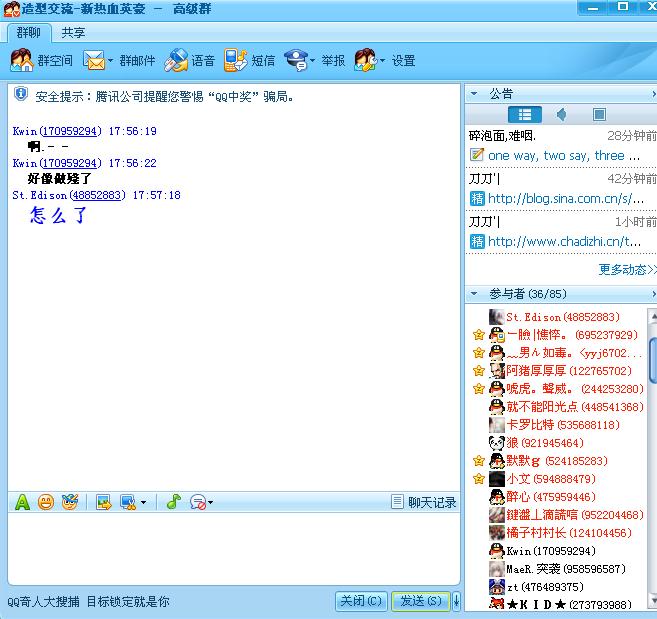Open the send options arrow next to 发送
The height and width of the screenshot is (619, 657).
(456, 601)
